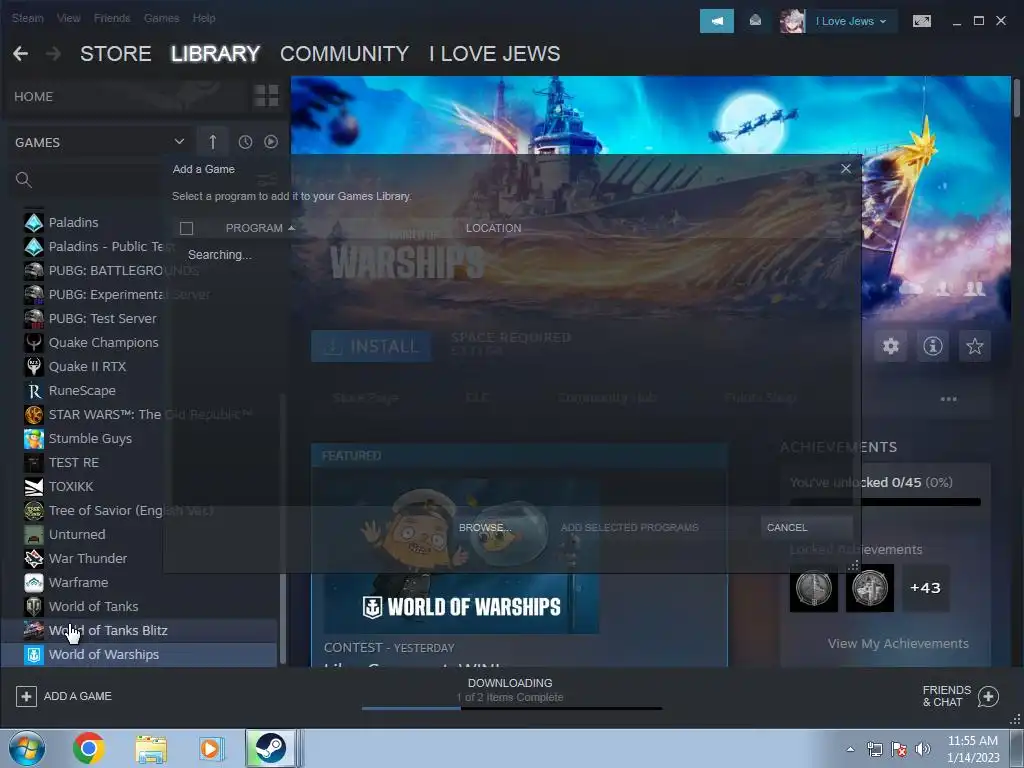
Task: Open the I Love Jews account dropdown
Action: tap(850, 21)
